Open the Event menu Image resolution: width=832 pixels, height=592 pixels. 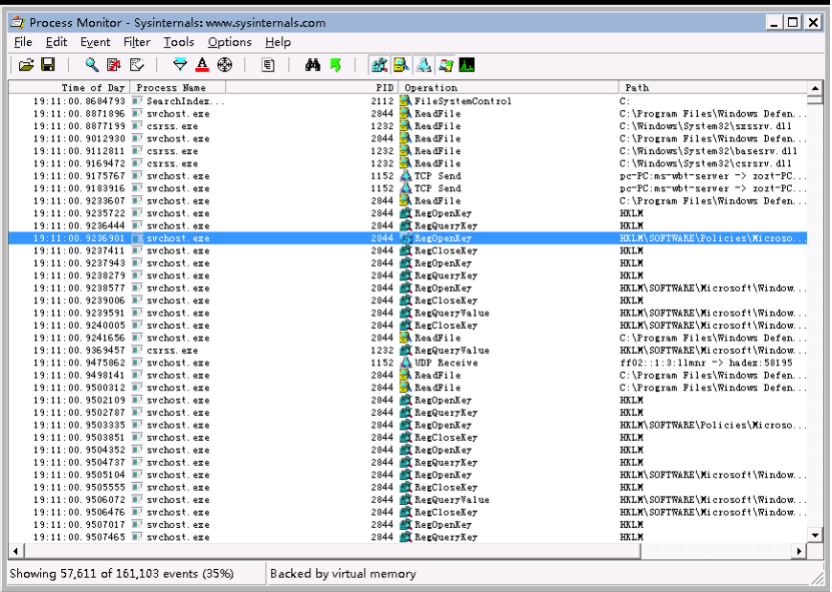(95, 42)
